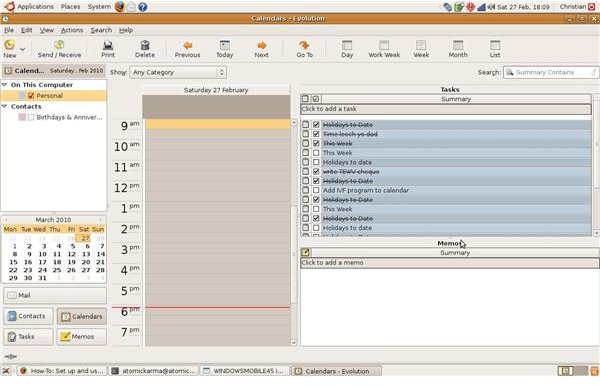Click the show desktop icon in bottom panel
This screenshot has width=600, height=386.
click(7, 371)
